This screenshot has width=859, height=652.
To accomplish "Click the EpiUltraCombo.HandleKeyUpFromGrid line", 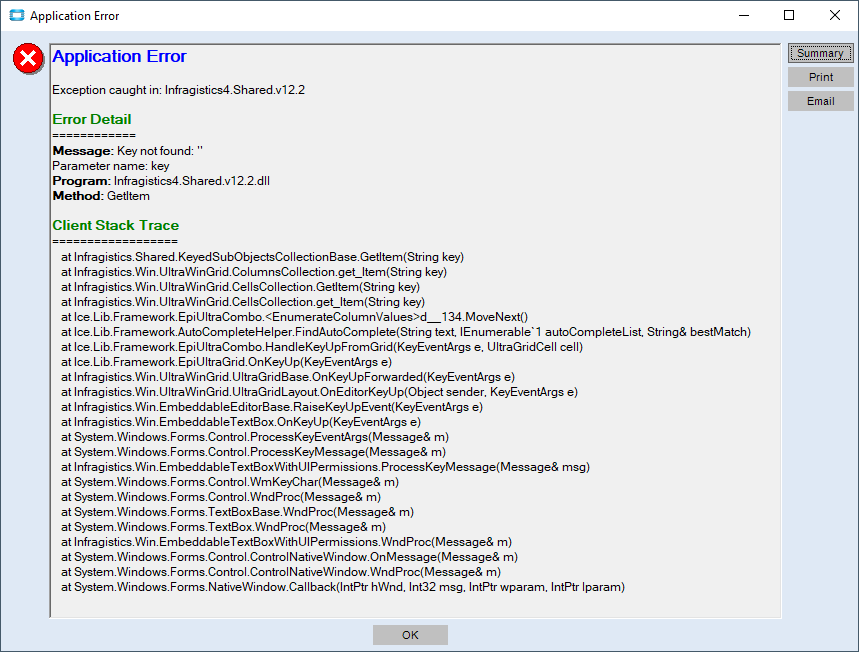I will 322,347.
